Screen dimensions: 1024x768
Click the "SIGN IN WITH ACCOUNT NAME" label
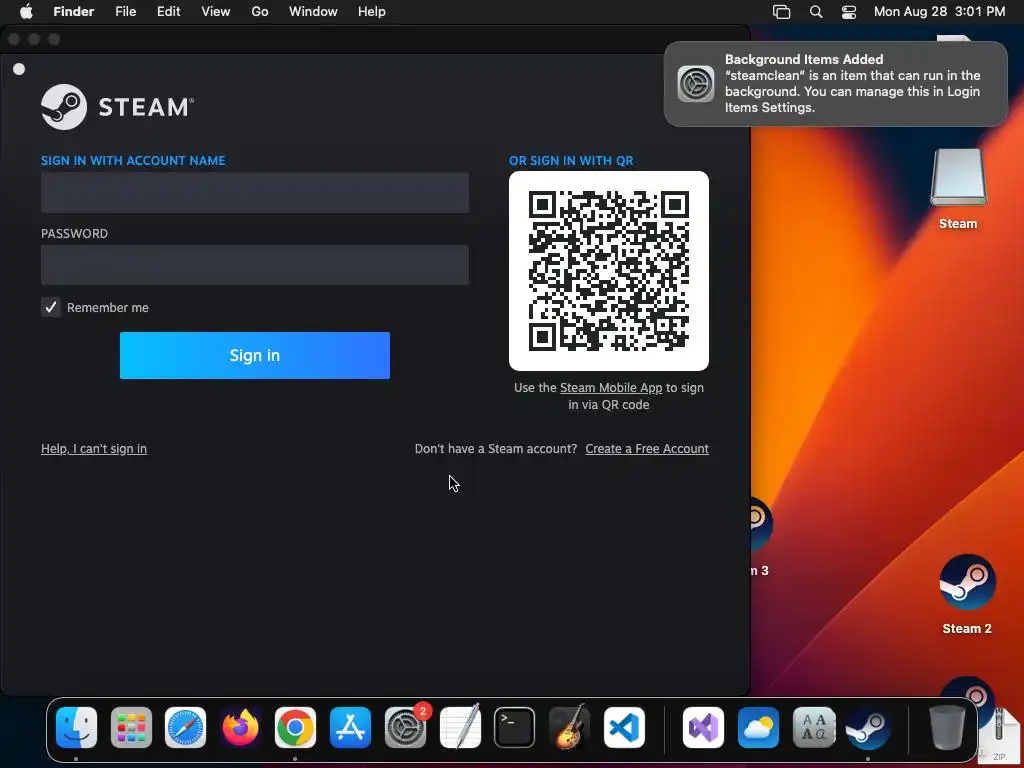133,161
